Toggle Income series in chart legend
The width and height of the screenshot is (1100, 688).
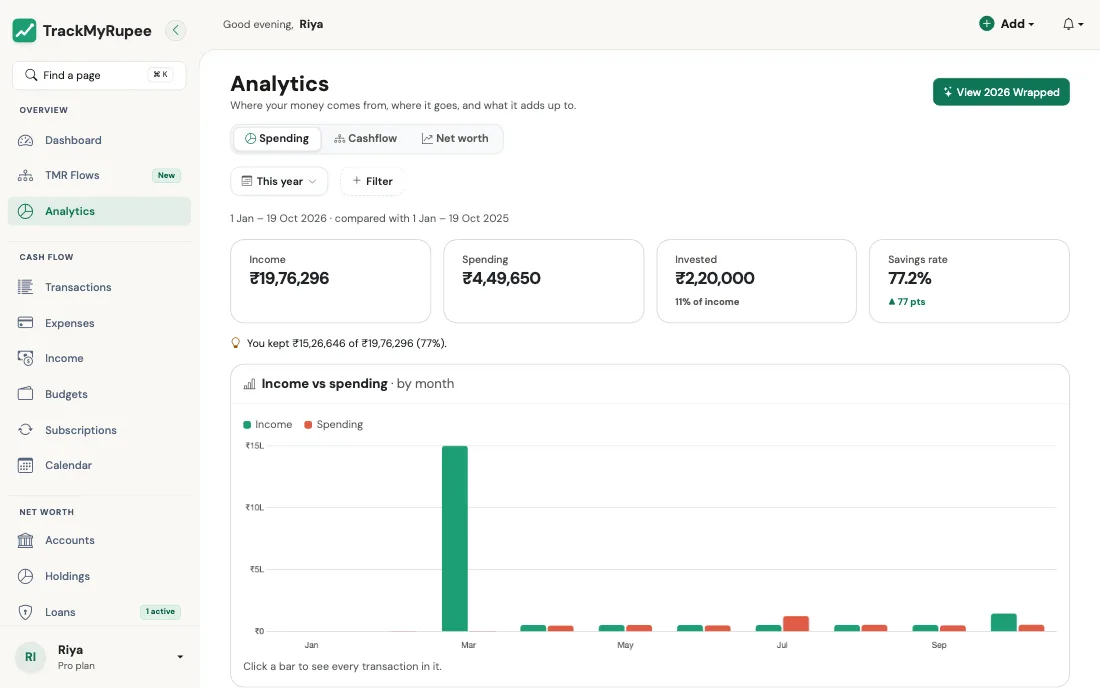click(267, 424)
